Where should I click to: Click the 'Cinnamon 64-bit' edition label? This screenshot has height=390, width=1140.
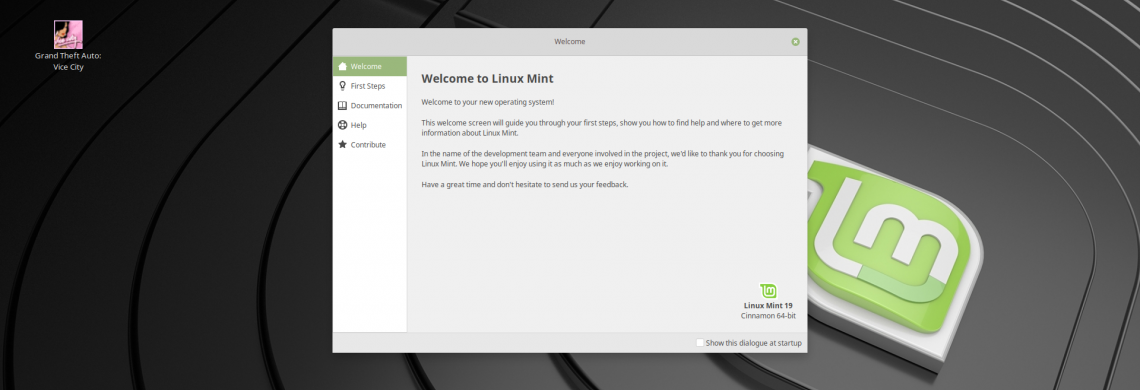click(x=768, y=317)
